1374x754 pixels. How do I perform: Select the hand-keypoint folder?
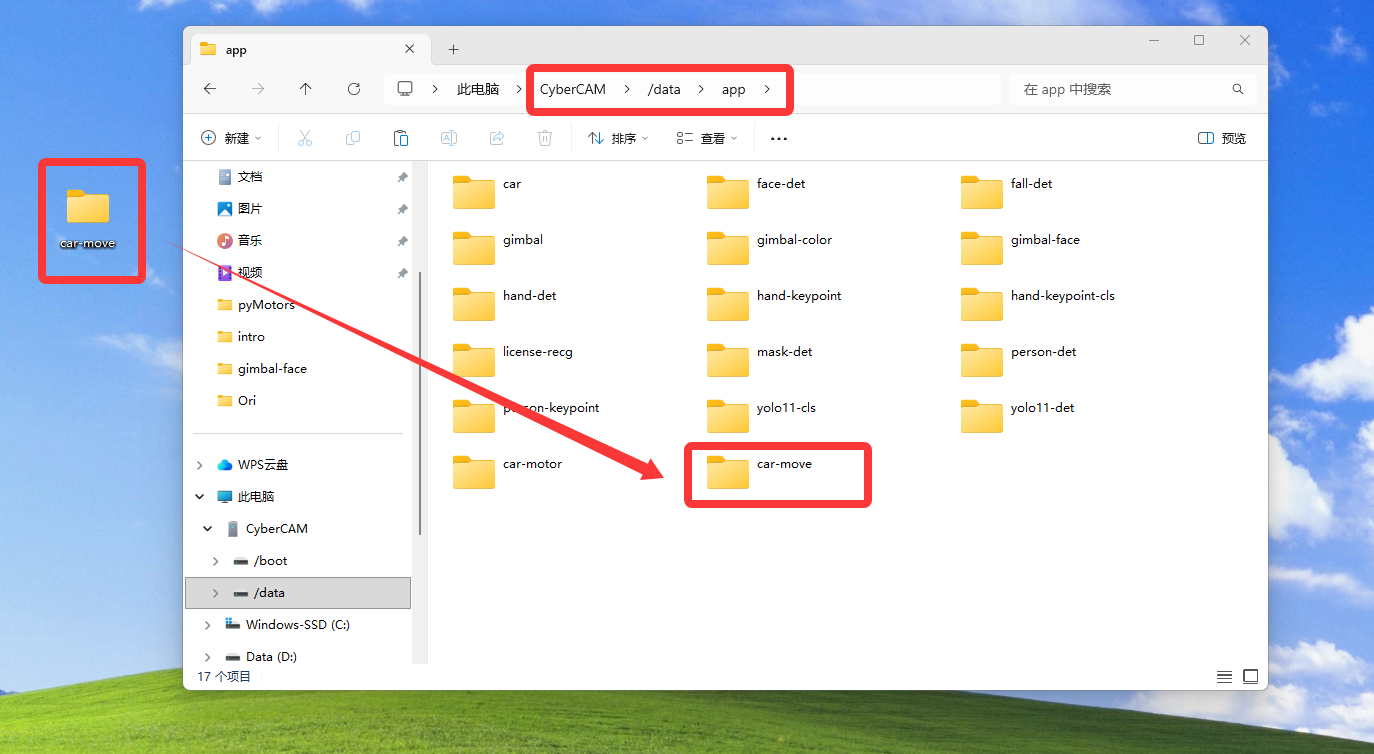774,303
